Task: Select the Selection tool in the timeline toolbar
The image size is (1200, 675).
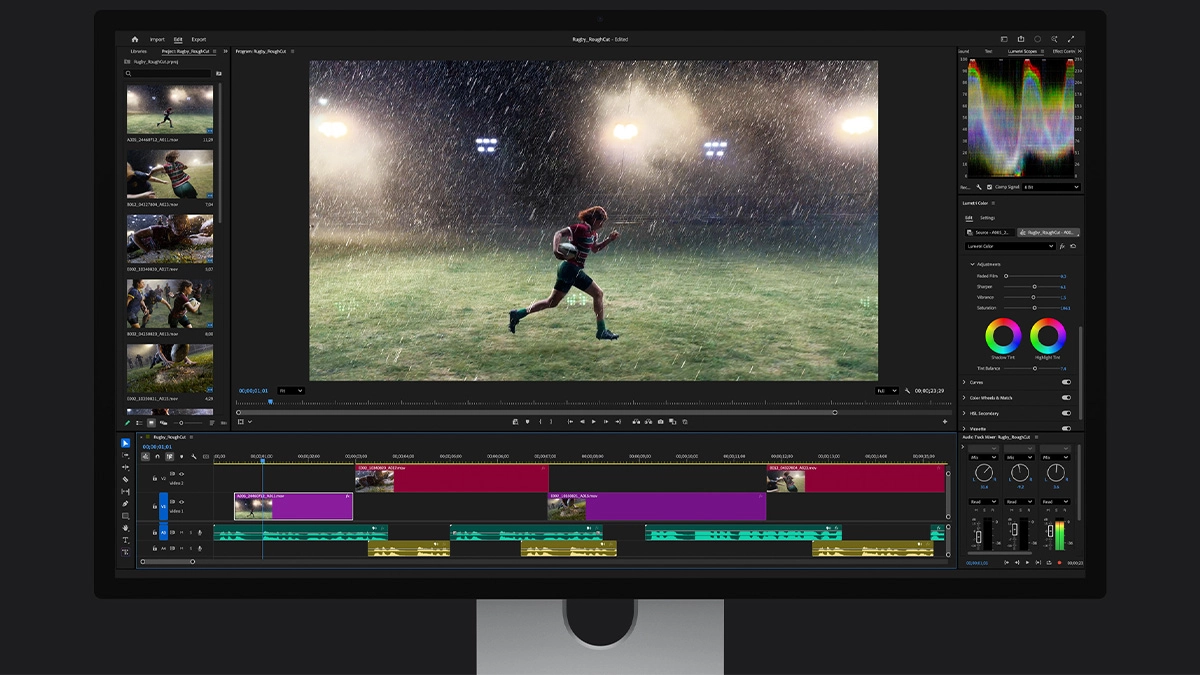Action: [126, 443]
